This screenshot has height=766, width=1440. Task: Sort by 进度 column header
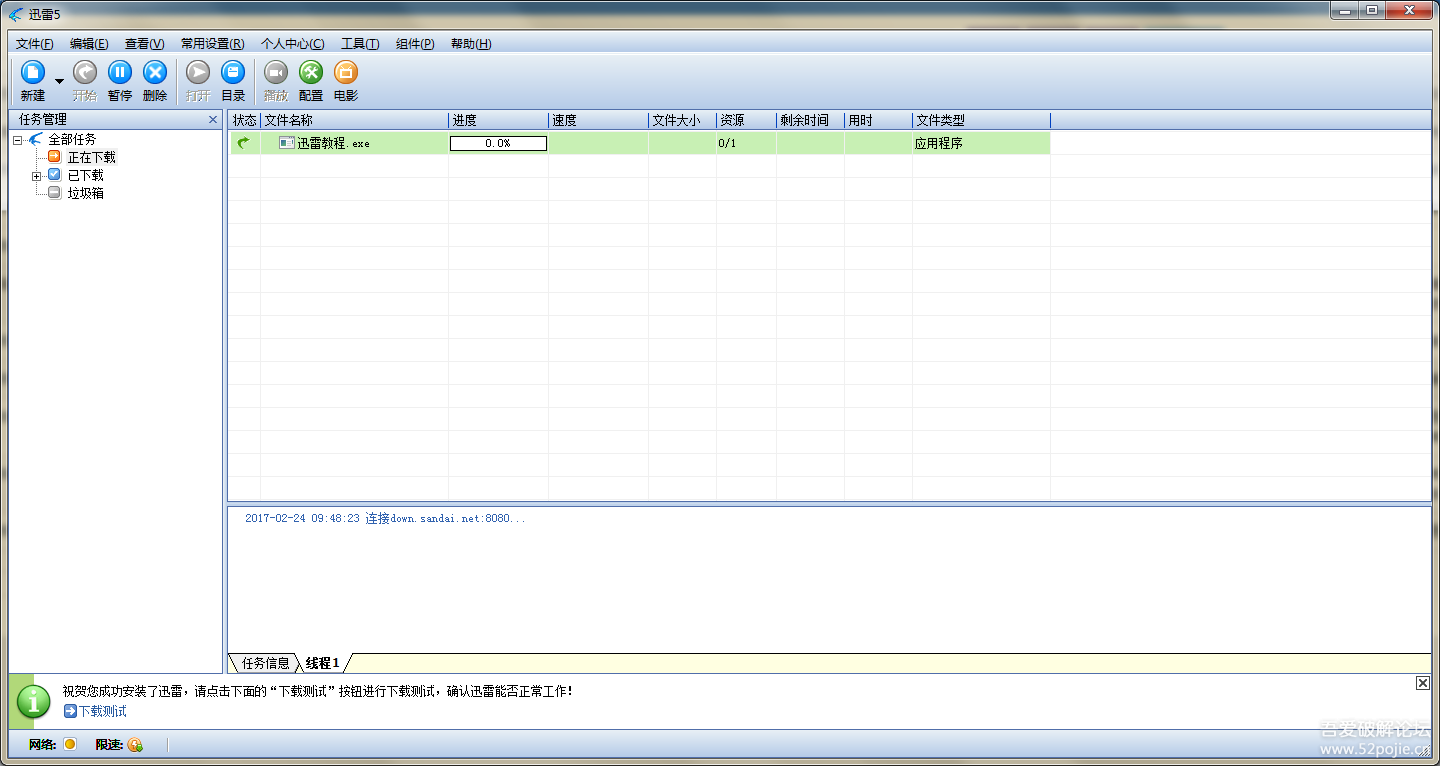(x=498, y=120)
